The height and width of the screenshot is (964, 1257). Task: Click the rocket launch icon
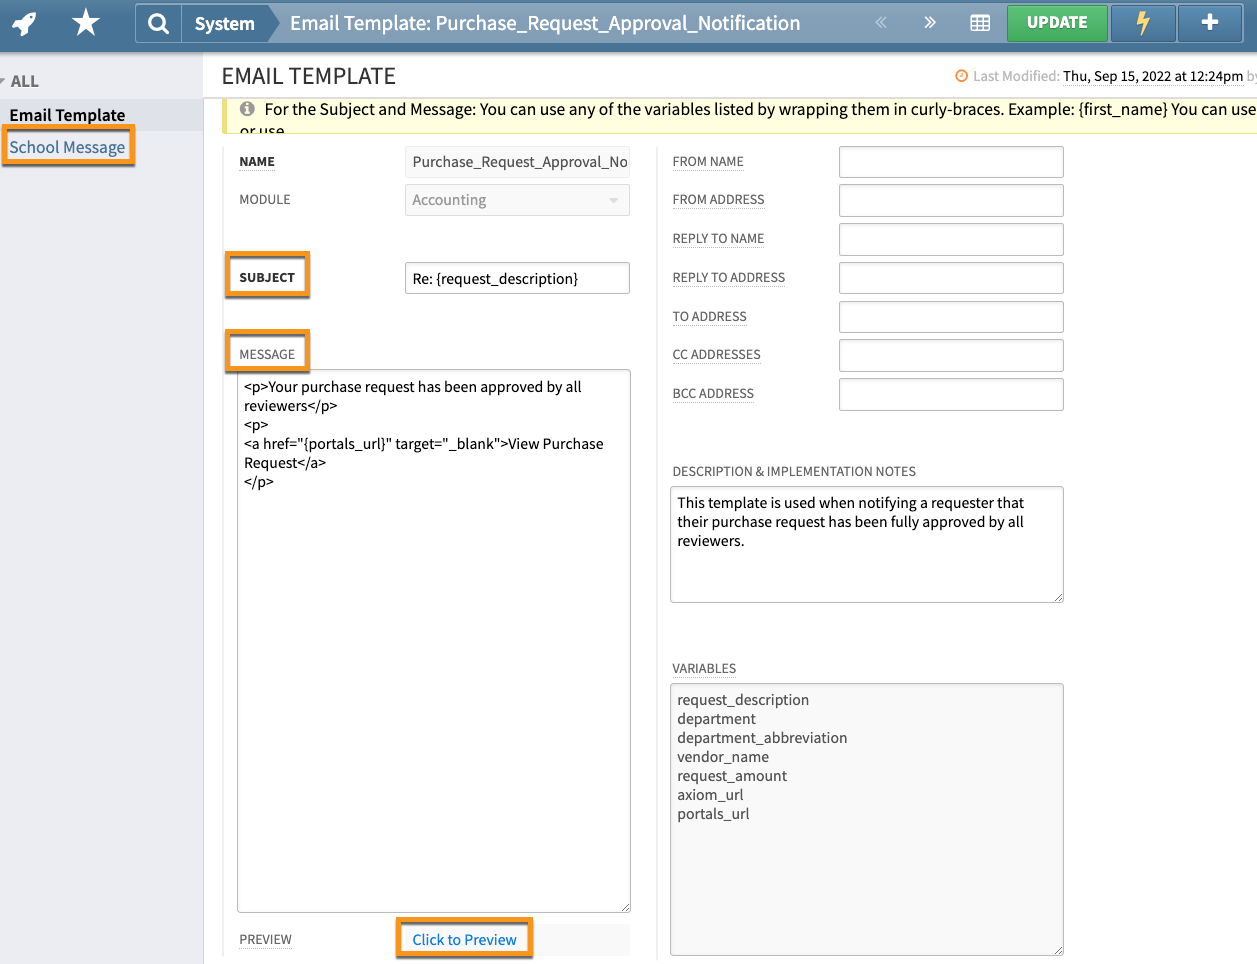tap(25, 23)
